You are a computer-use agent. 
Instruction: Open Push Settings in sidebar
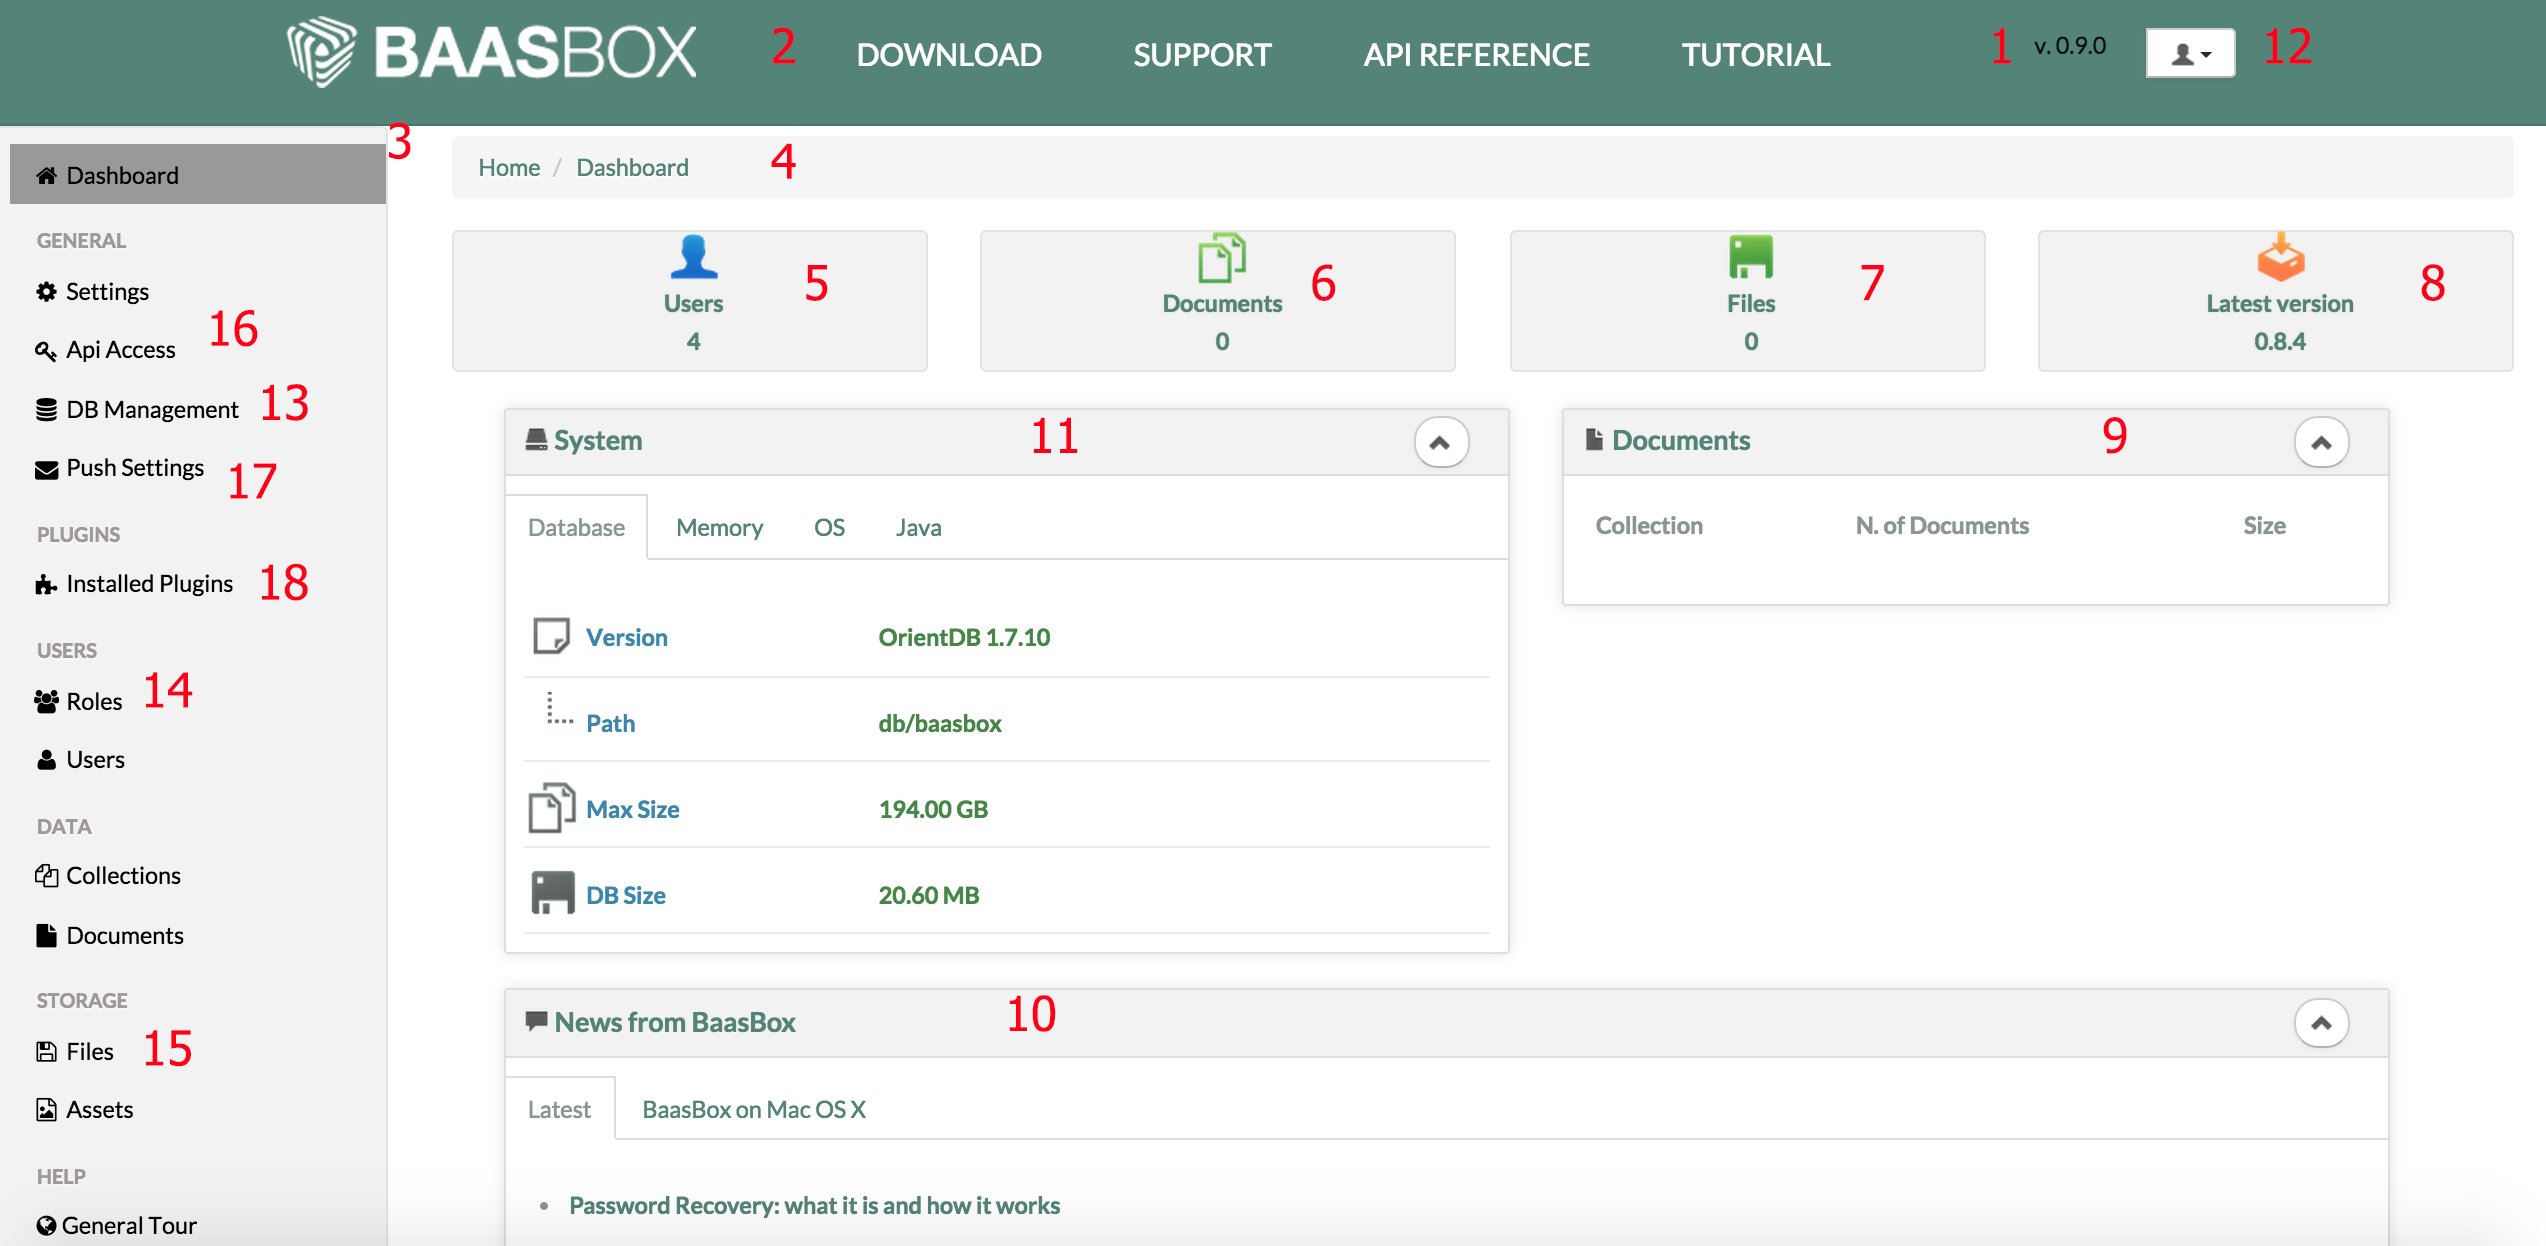coord(134,468)
